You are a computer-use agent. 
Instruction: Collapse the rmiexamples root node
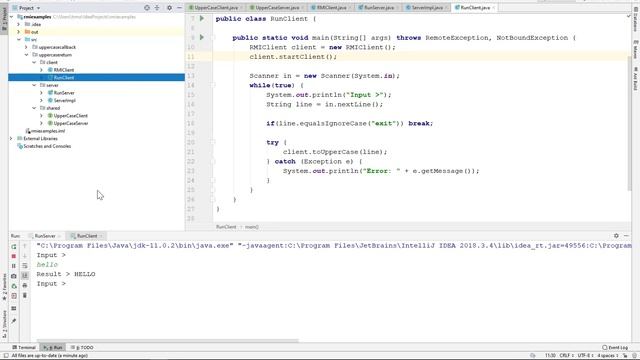point(11,17)
